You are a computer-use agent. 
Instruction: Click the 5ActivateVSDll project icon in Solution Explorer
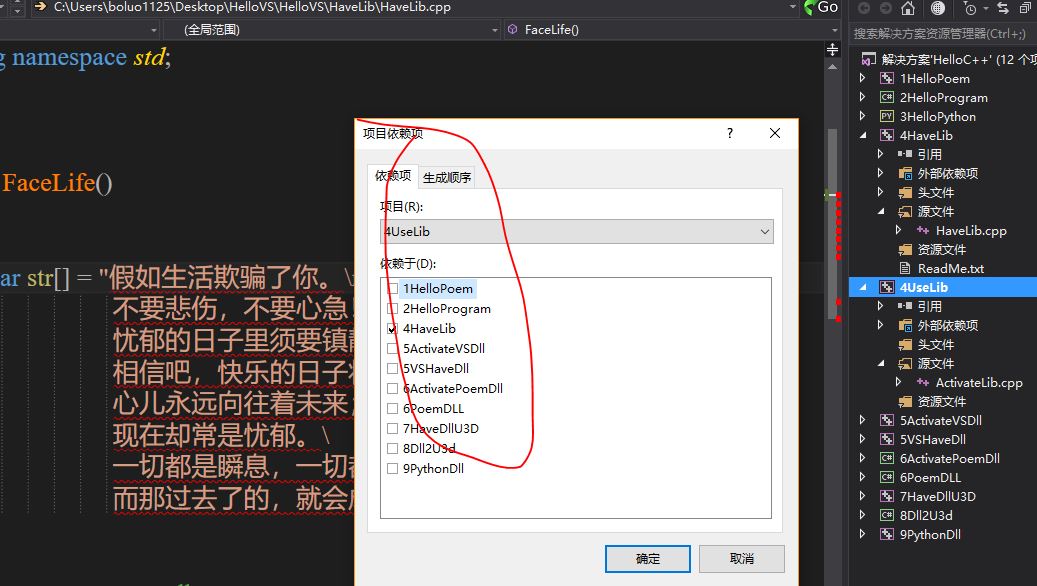tap(887, 421)
